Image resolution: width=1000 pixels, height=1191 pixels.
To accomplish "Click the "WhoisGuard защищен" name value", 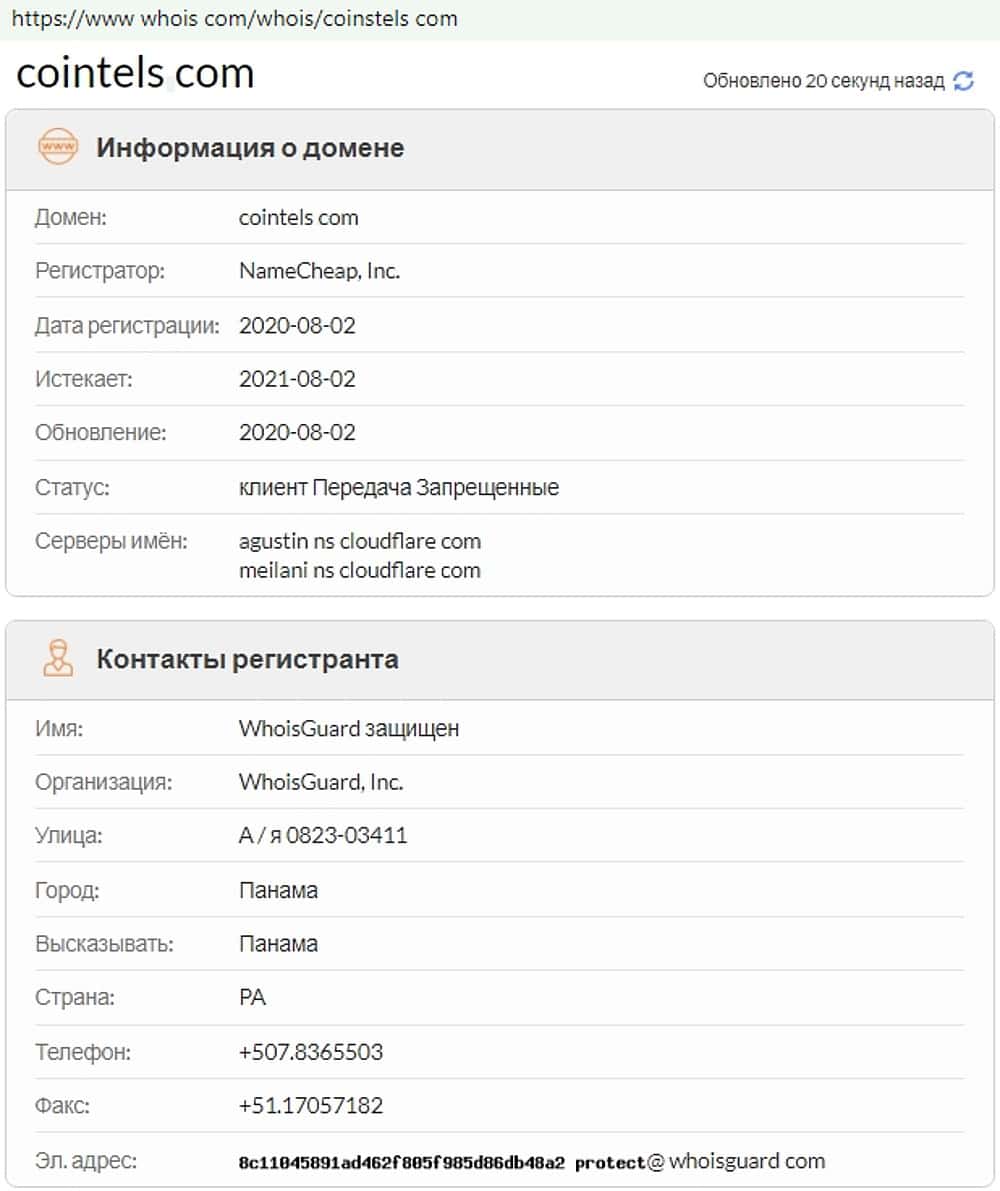I will pos(349,728).
